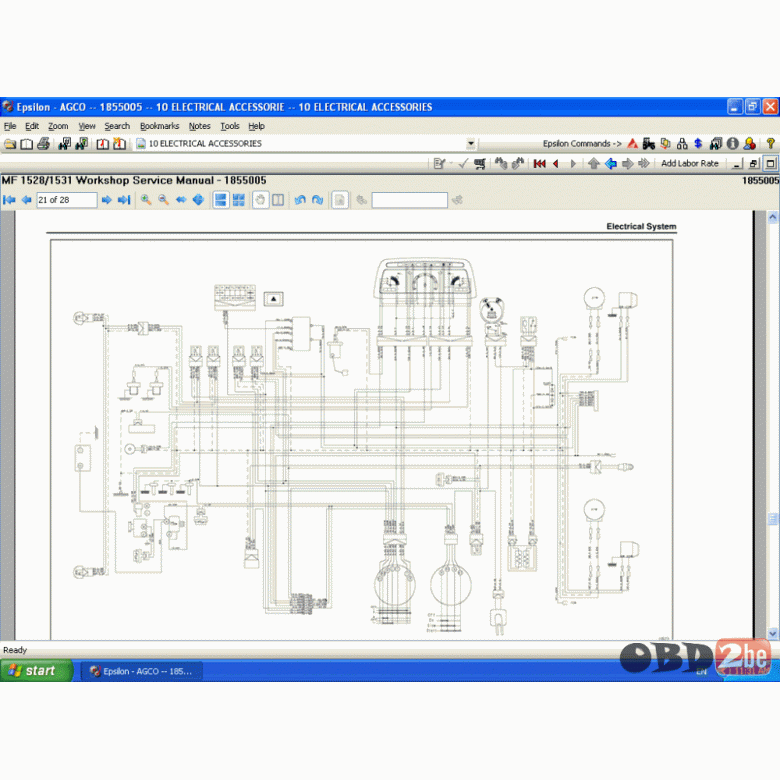Click the black triangle symbol box in diagram
The image size is (780, 780).
pos(273,299)
